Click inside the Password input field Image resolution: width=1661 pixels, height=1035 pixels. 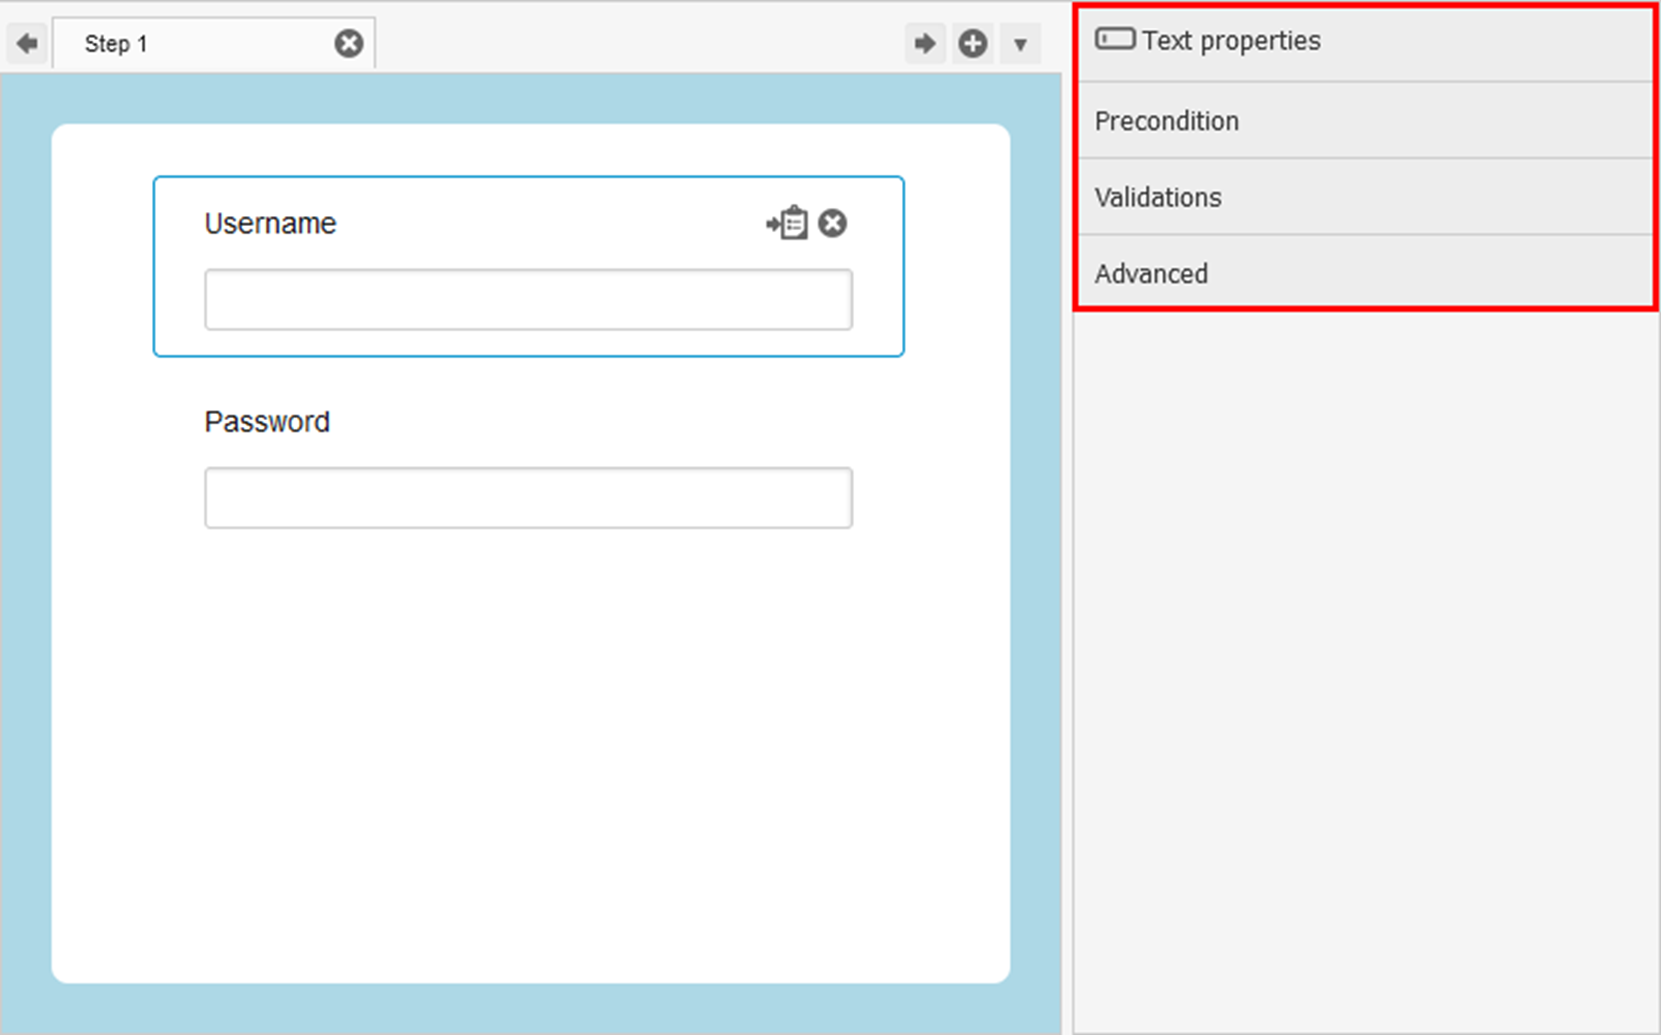528,497
